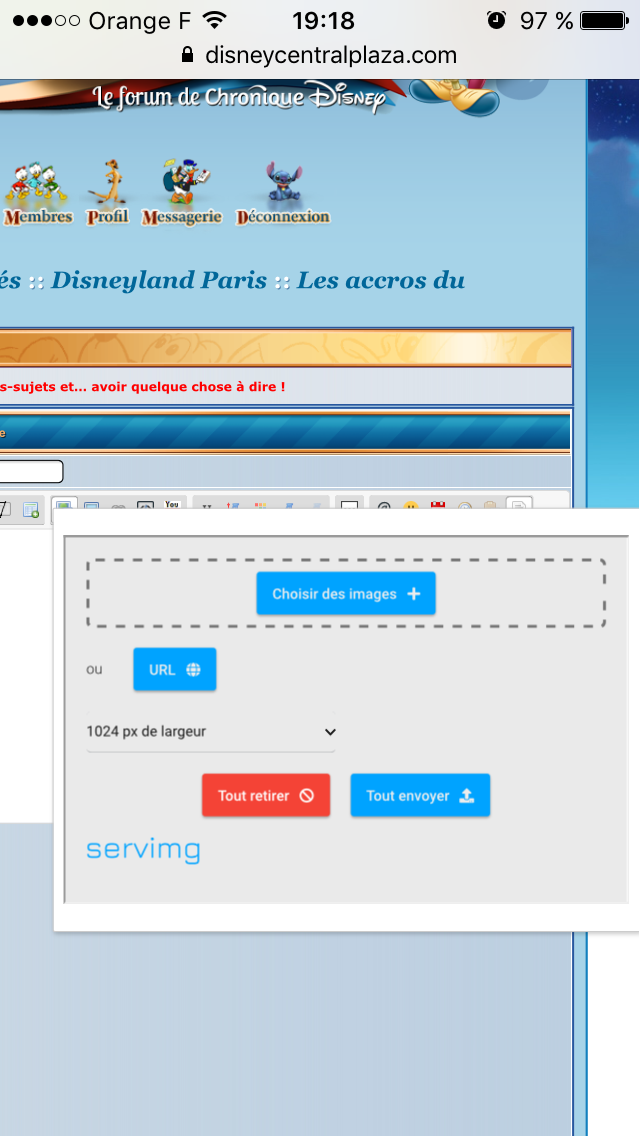This screenshot has width=640, height=1136.
Task: Click the post title input field
Action: coord(30,472)
